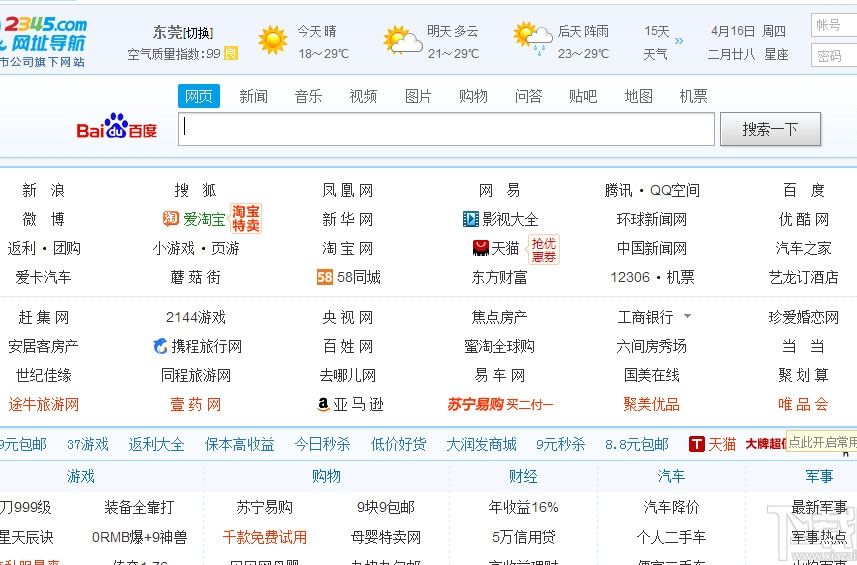This screenshot has width=857, height=565.
Task: Click the 个人二手车 link
Action: click(x=671, y=537)
